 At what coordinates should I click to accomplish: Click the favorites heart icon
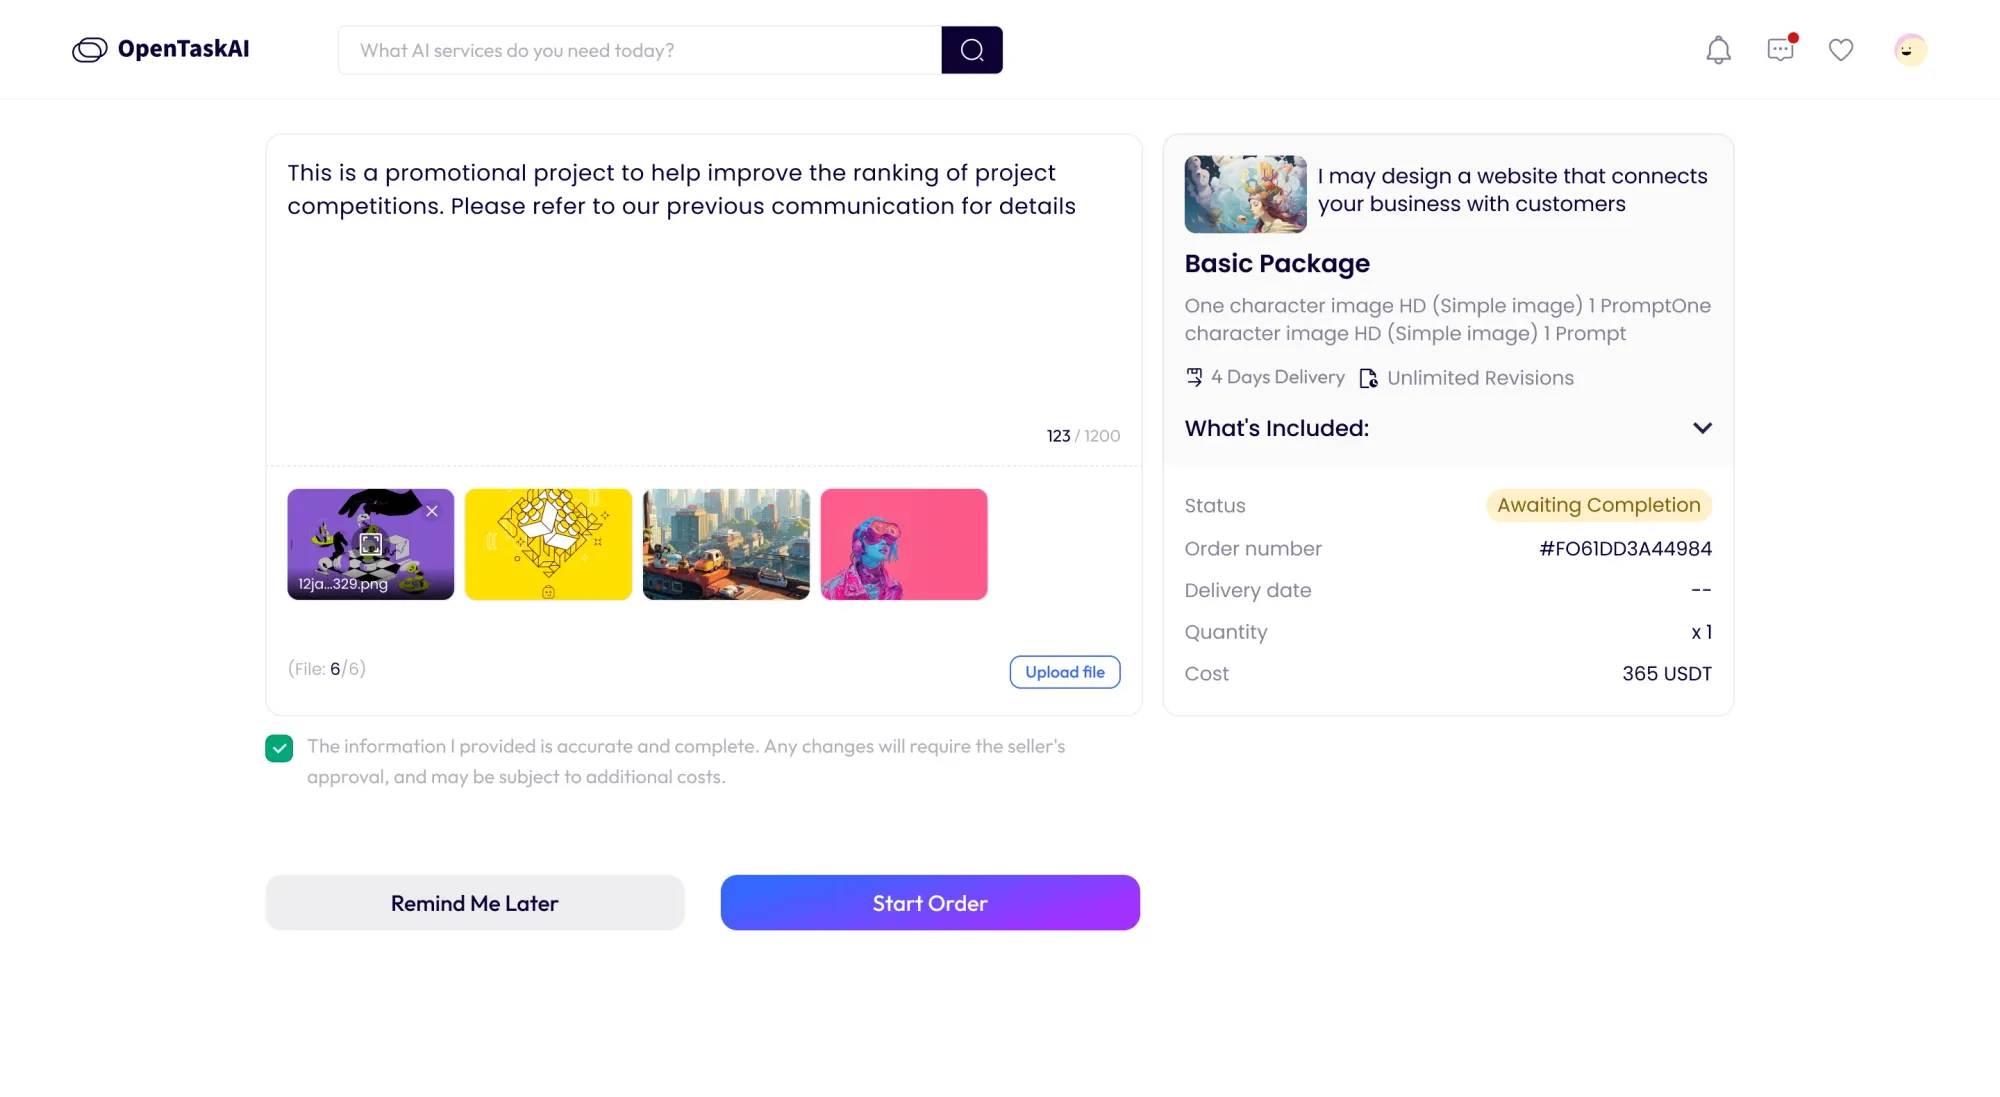[x=1839, y=49]
